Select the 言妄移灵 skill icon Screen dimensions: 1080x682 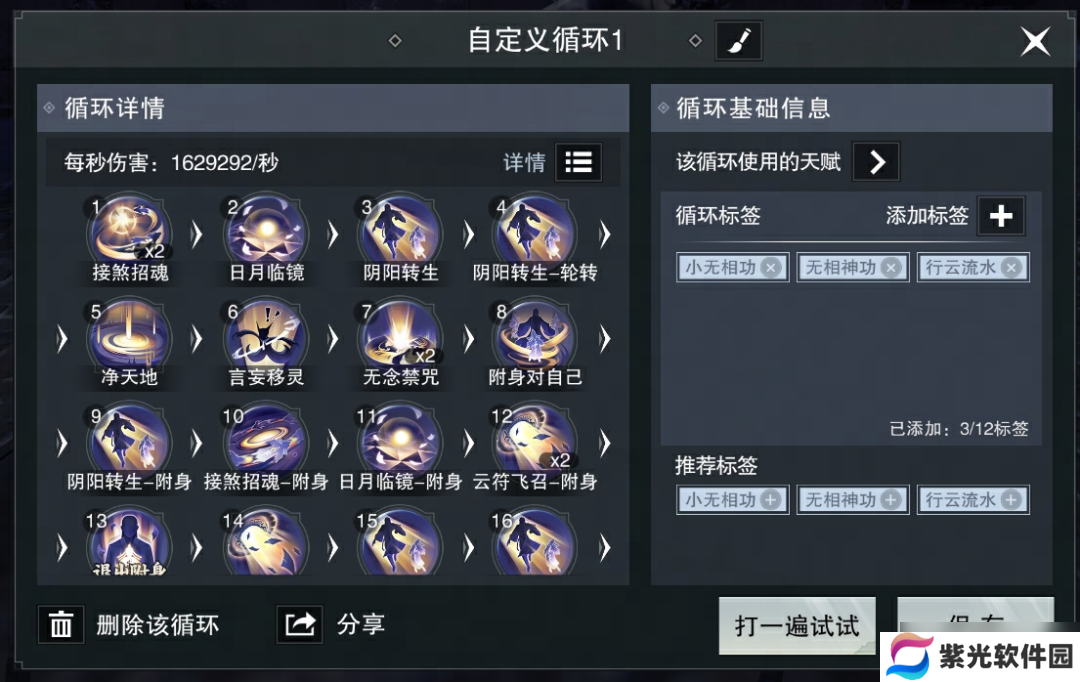tap(266, 337)
